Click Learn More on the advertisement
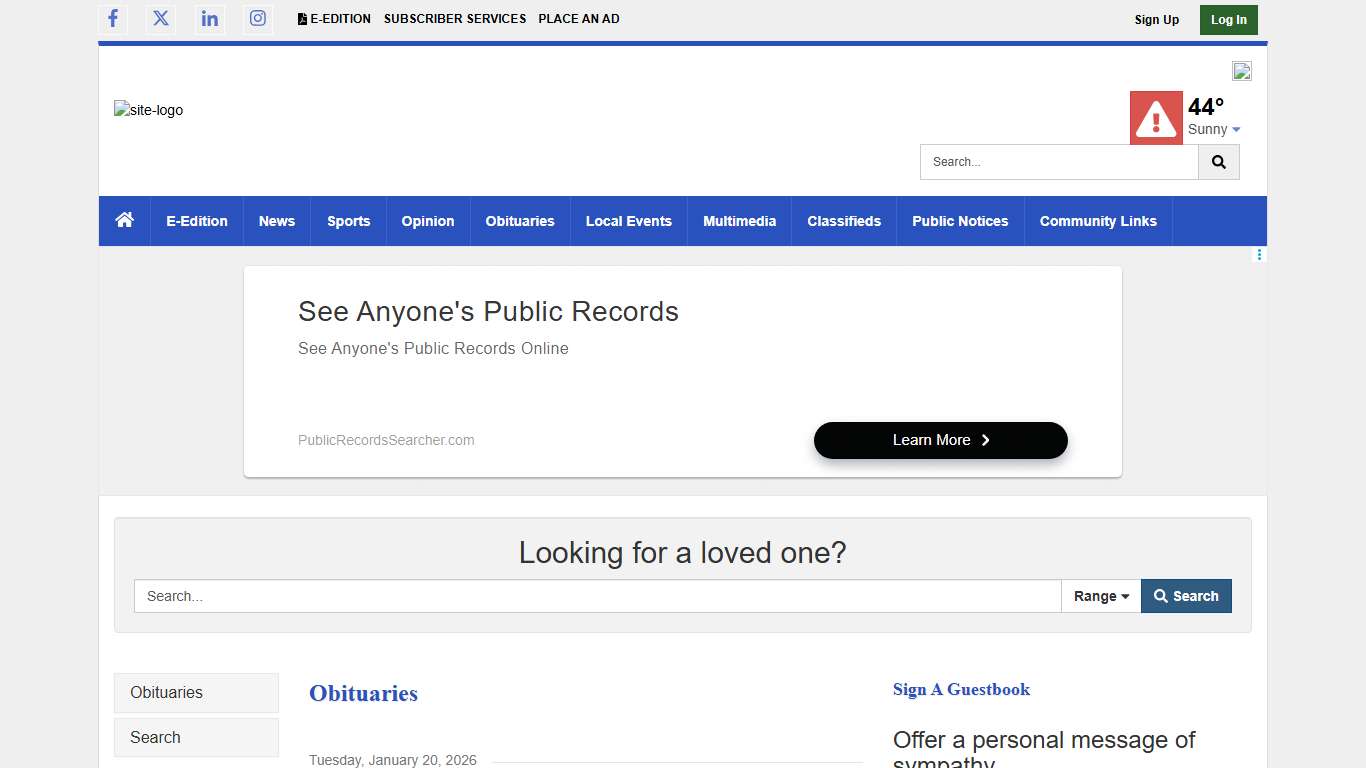Viewport: 1366px width, 768px height. click(x=940, y=440)
